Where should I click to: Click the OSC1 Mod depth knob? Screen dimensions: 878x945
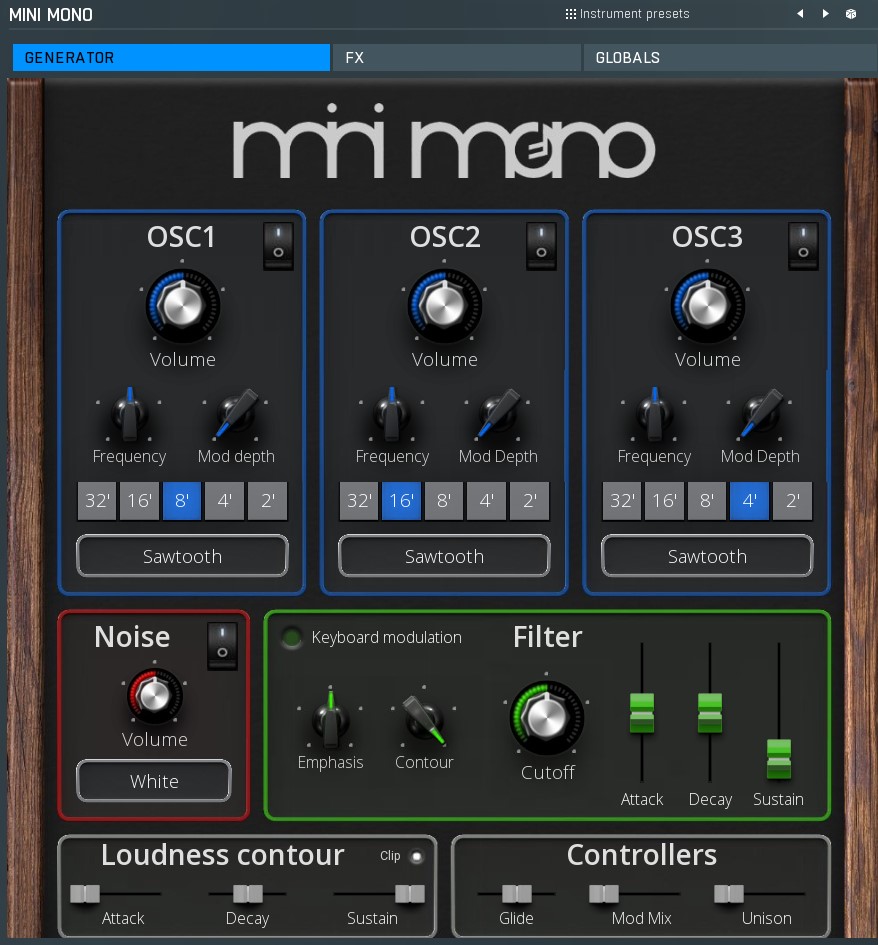(x=236, y=413)
